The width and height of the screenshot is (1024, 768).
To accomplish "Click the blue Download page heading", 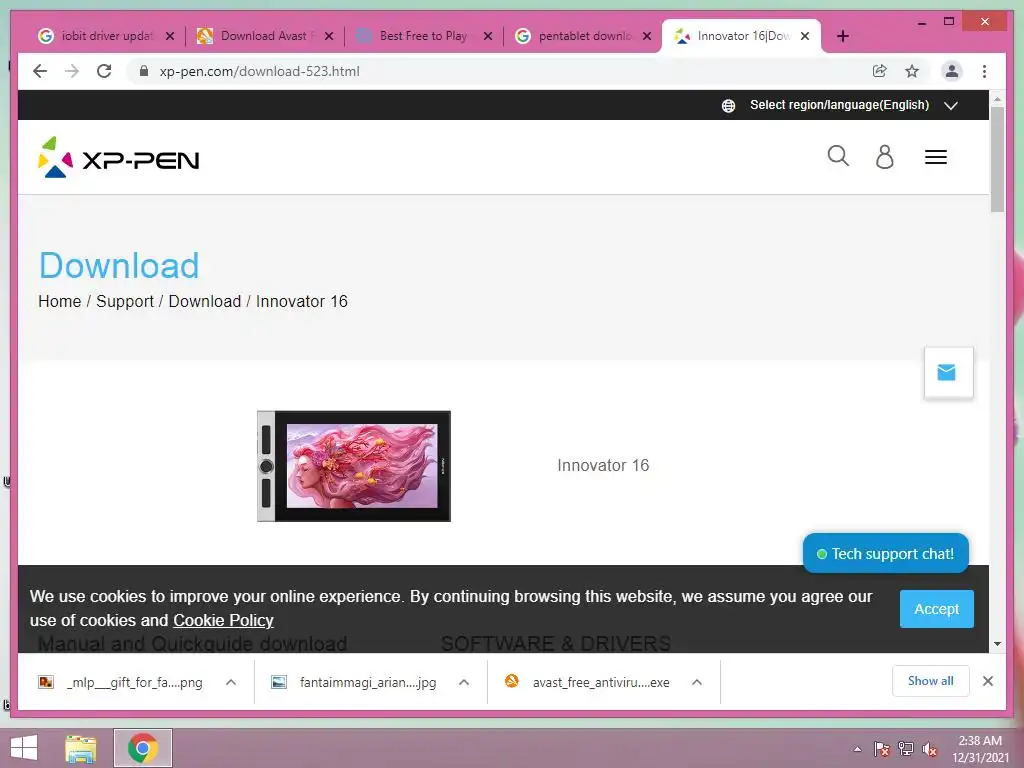I will (x=119, y=266).
